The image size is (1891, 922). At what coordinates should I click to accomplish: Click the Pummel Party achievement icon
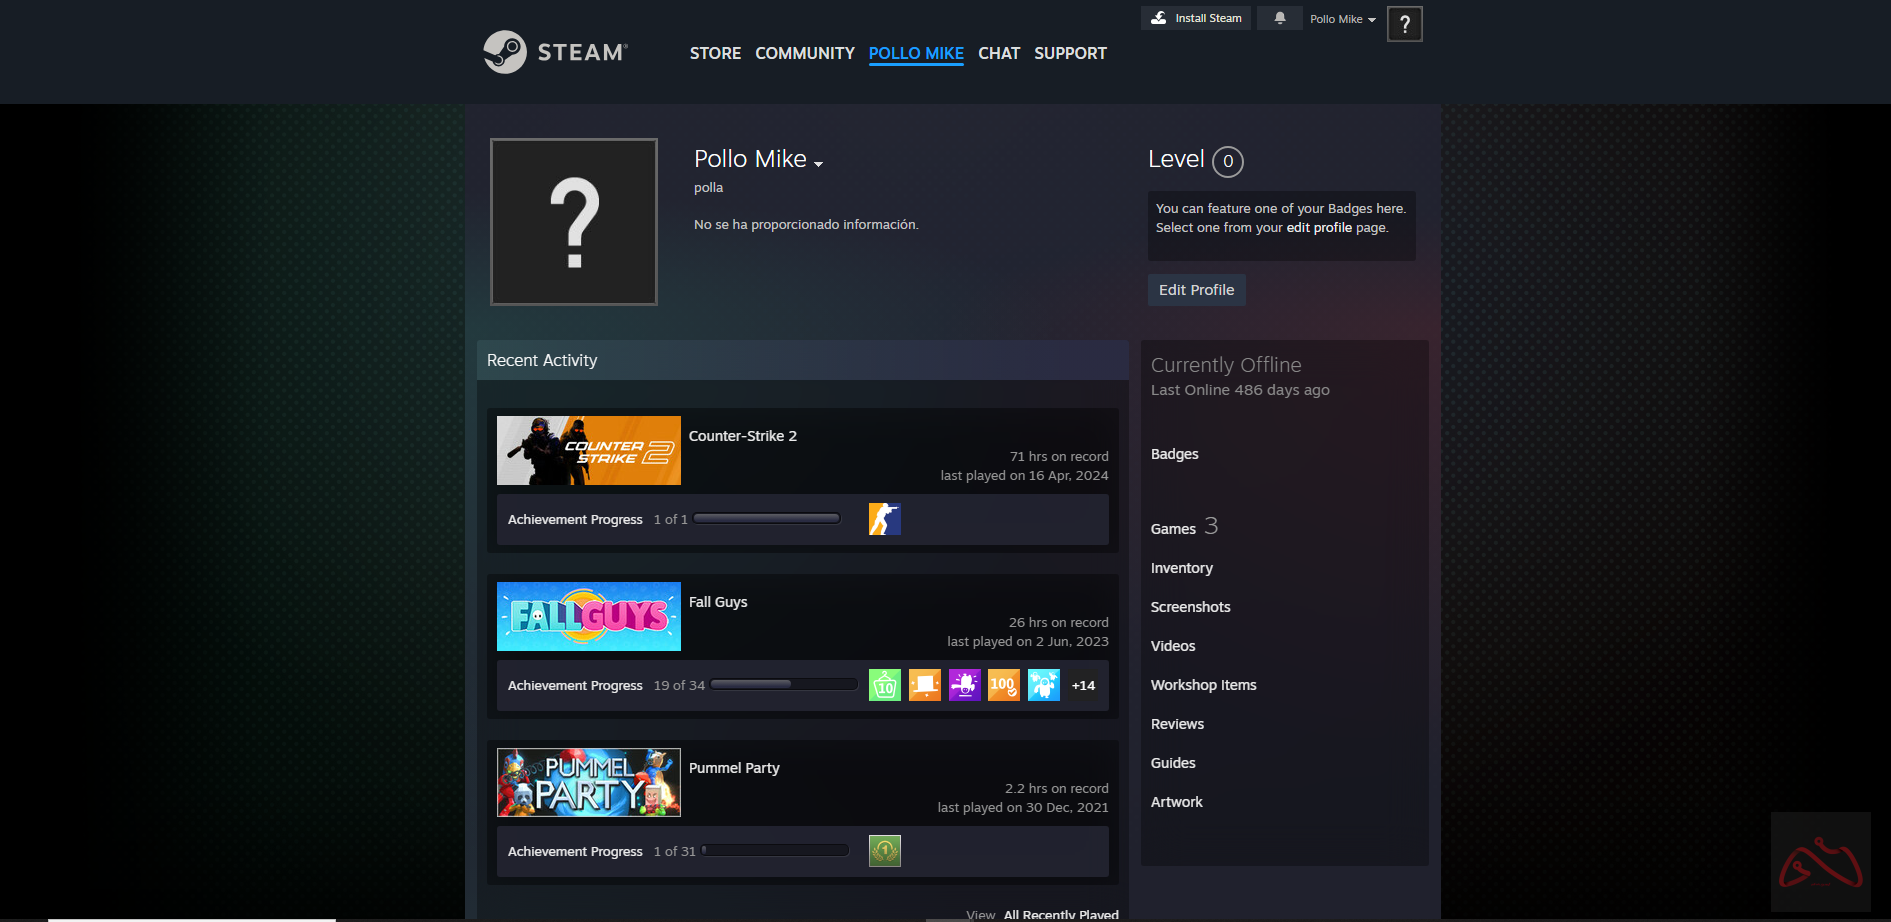pyautogui.click(x=884, y=851)
